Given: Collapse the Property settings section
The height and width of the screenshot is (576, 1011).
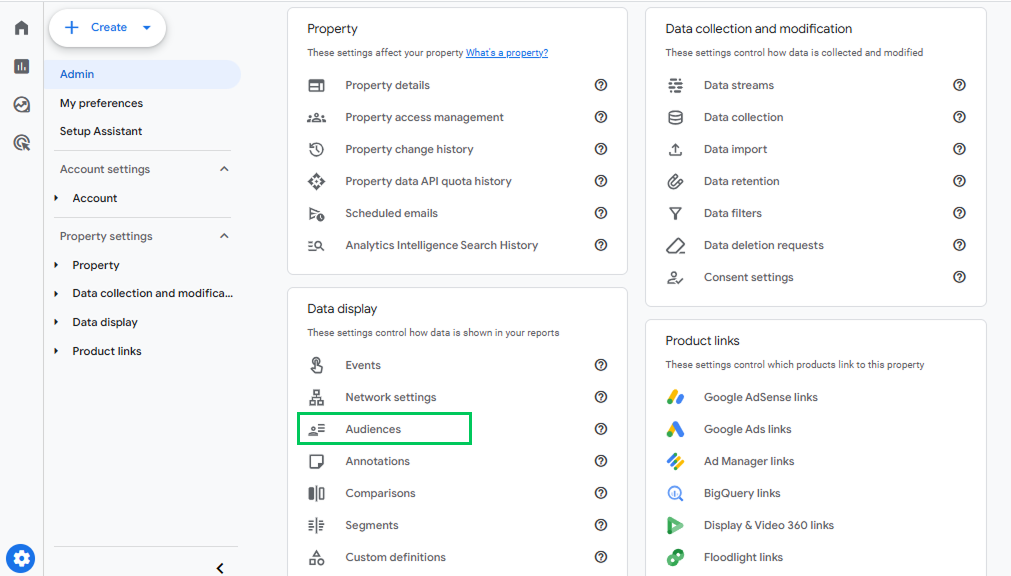Looking at the screenshot, I should [x=224, y=236].
